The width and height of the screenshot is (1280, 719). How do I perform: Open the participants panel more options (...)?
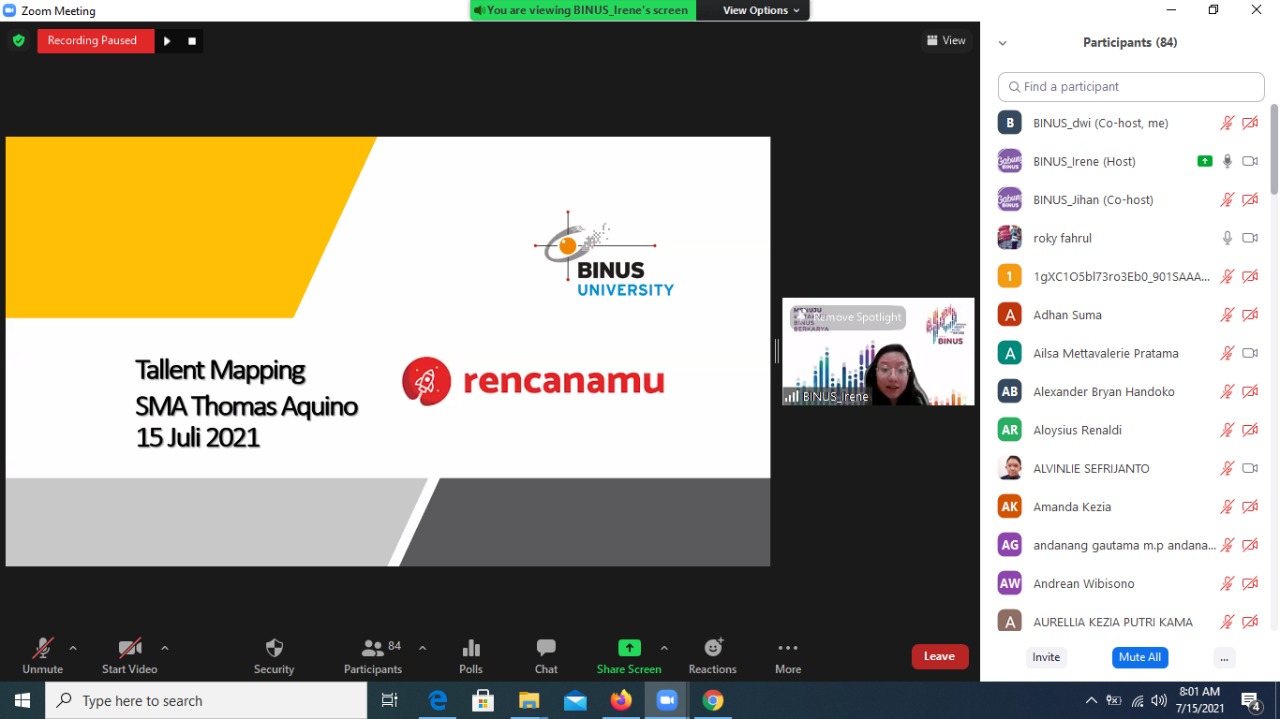click(x=1224, y=657)
